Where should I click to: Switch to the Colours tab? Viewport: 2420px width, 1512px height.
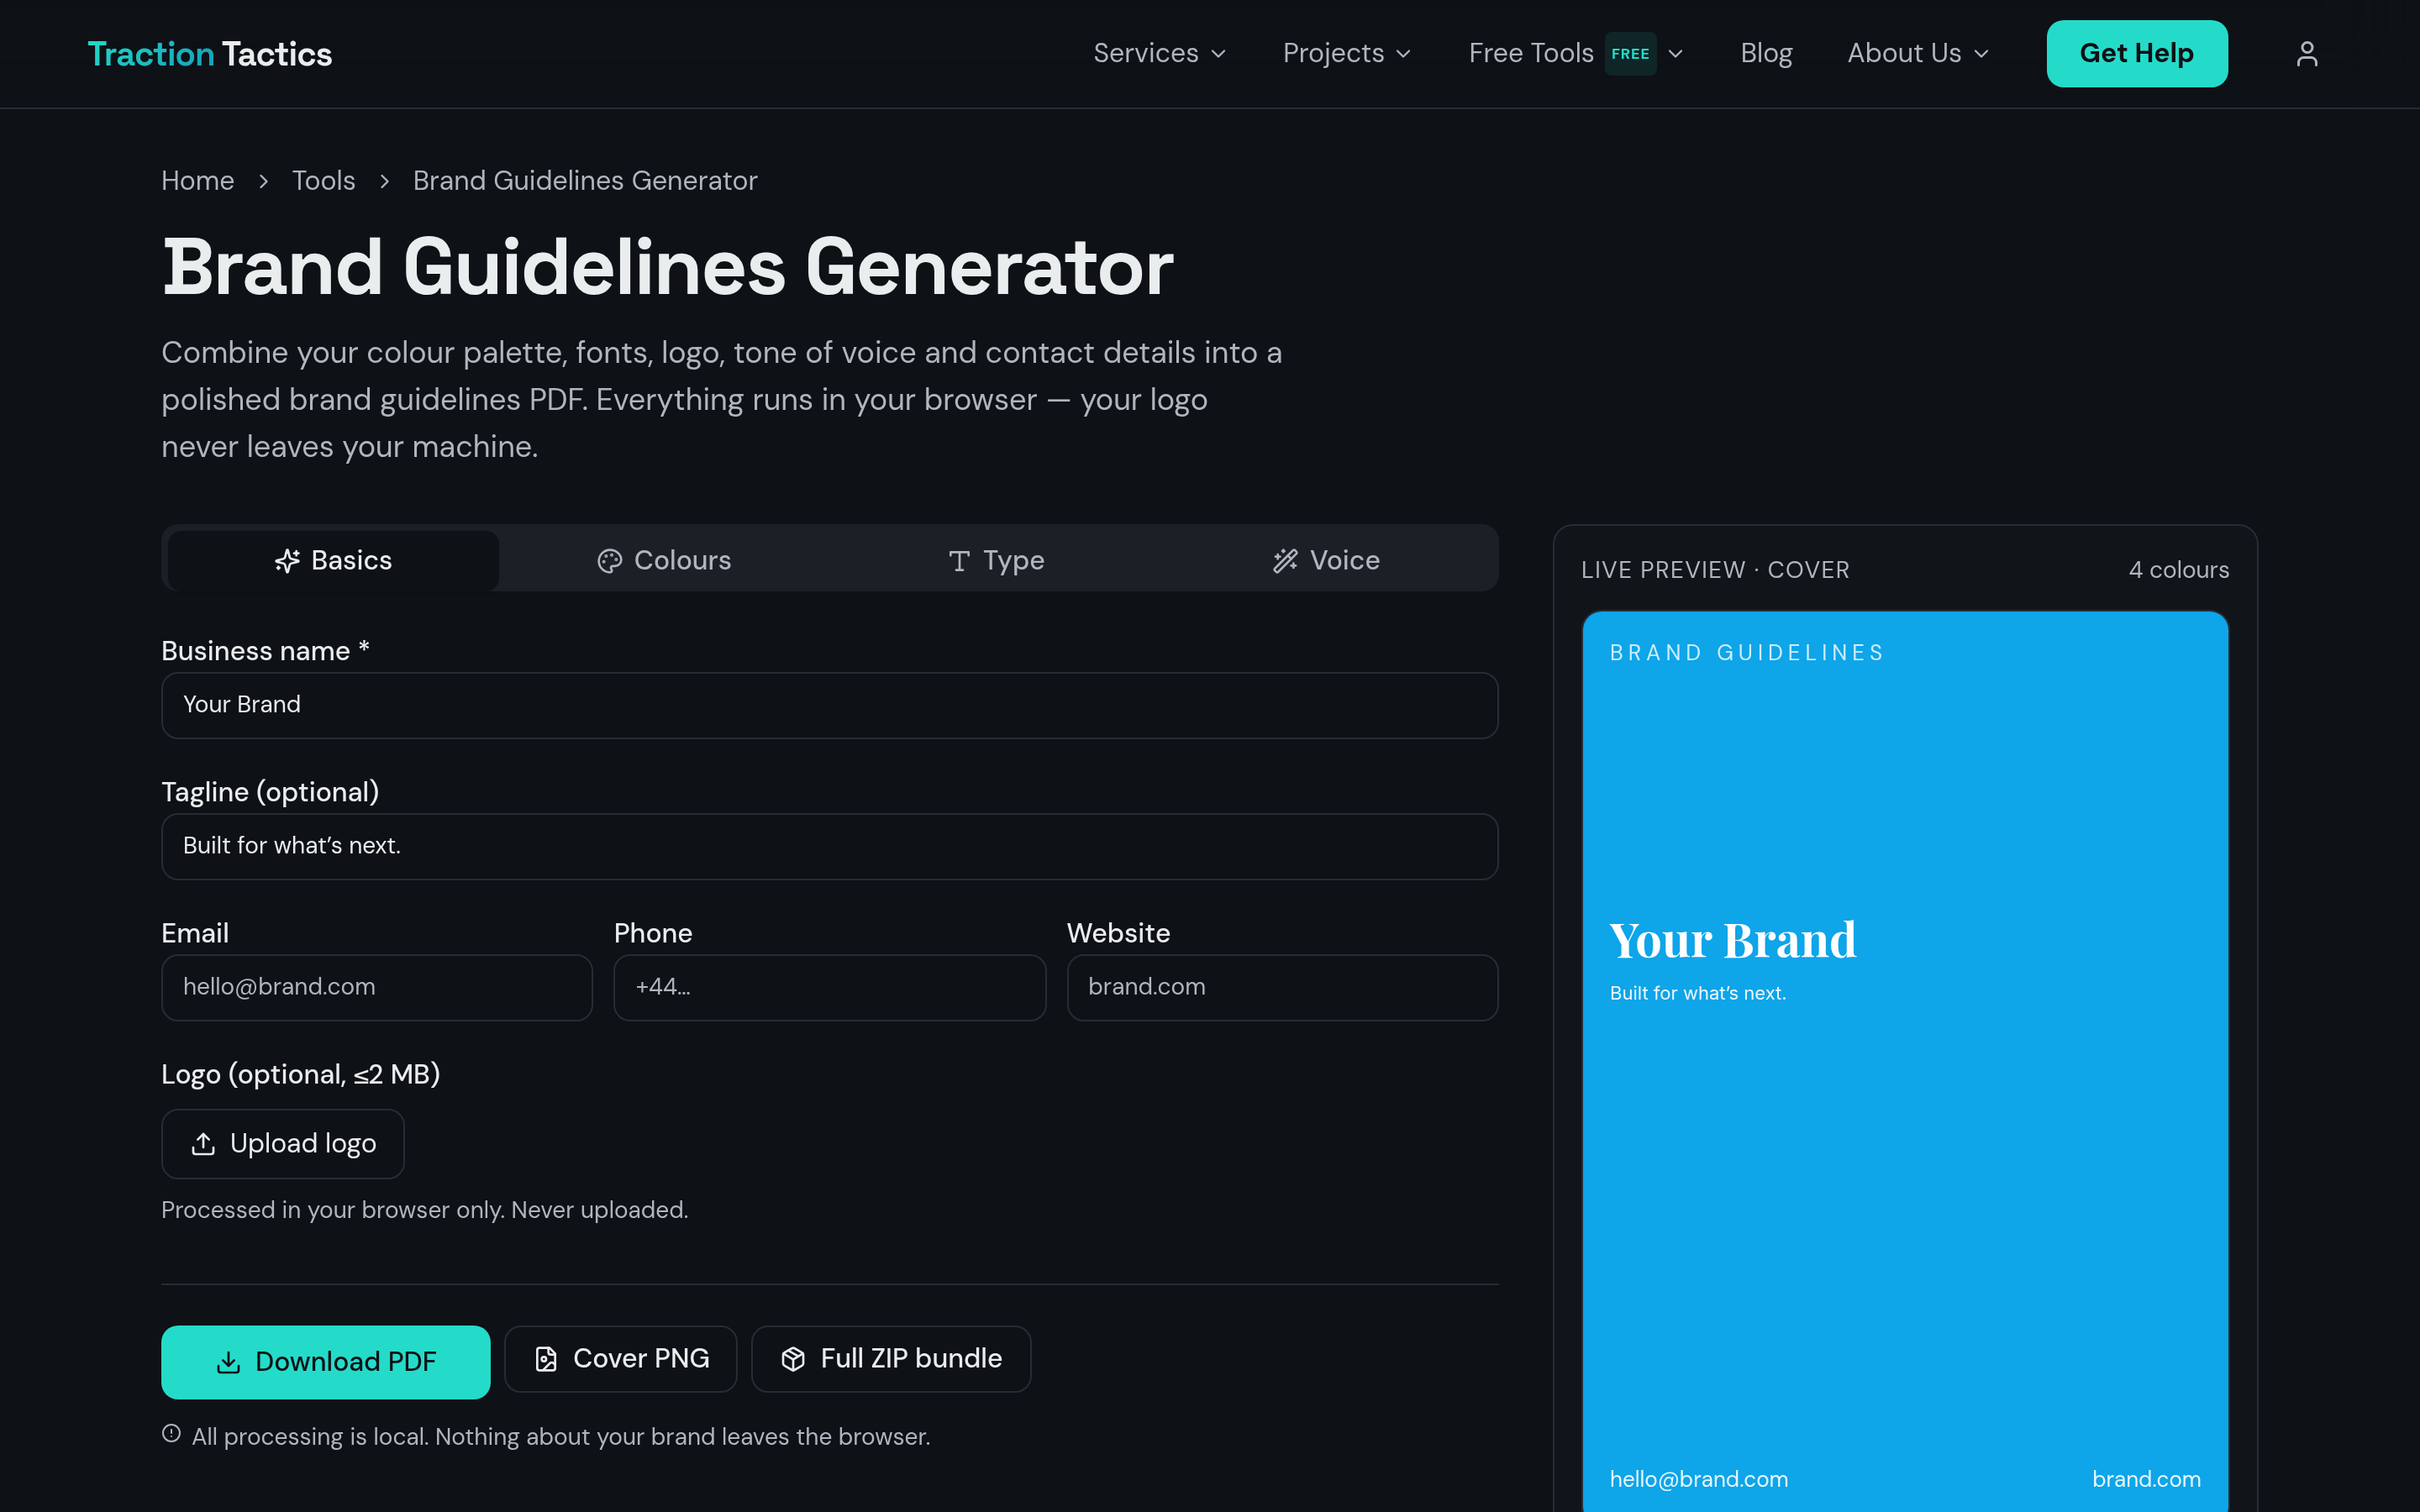664,560
